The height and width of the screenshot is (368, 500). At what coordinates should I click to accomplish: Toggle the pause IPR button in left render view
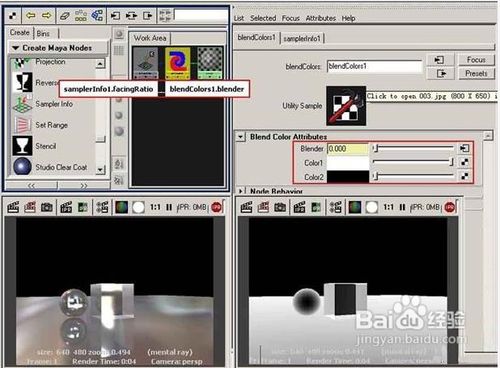(x=169, y=207)
